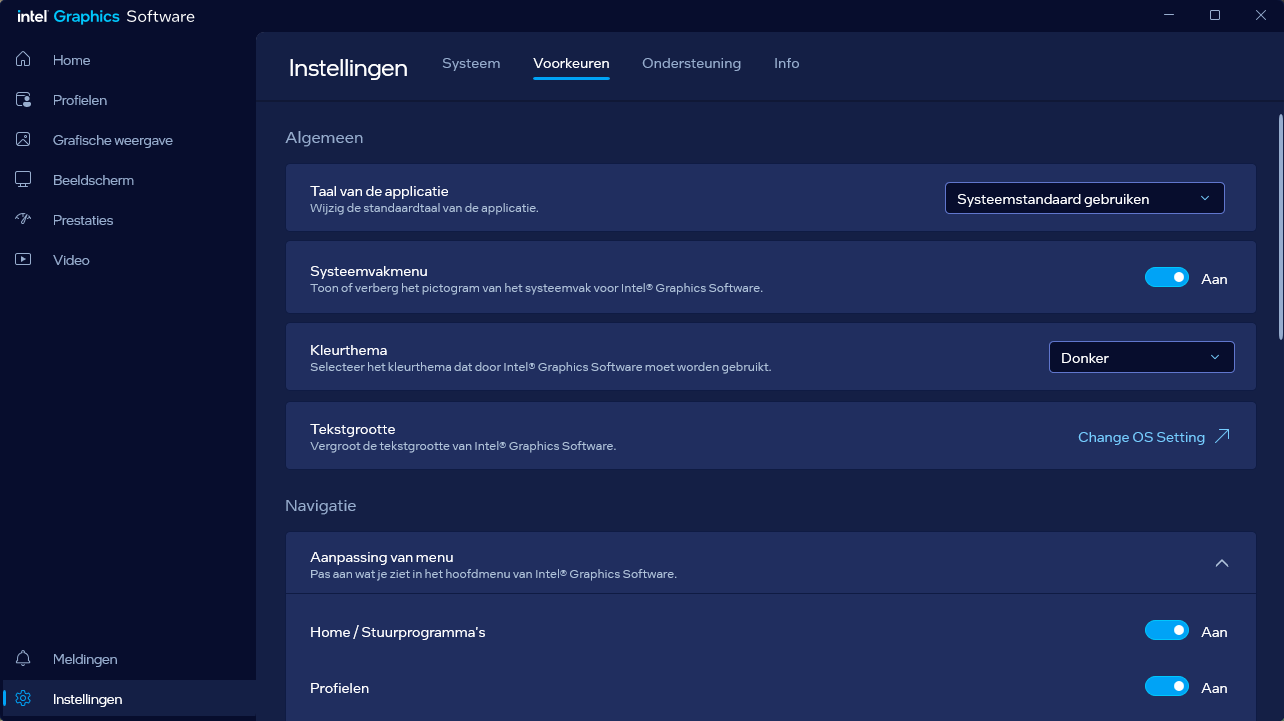
Task: Collapse the Aanpassing van menu section
Action: coord(1221,563)
